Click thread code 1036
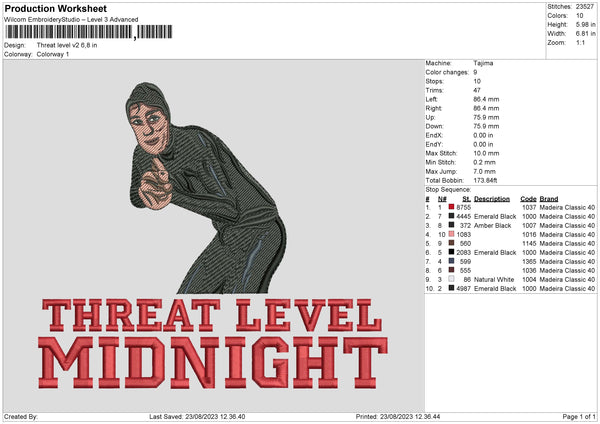The height and width of the screenshot is (424, 600). (529, 271)
